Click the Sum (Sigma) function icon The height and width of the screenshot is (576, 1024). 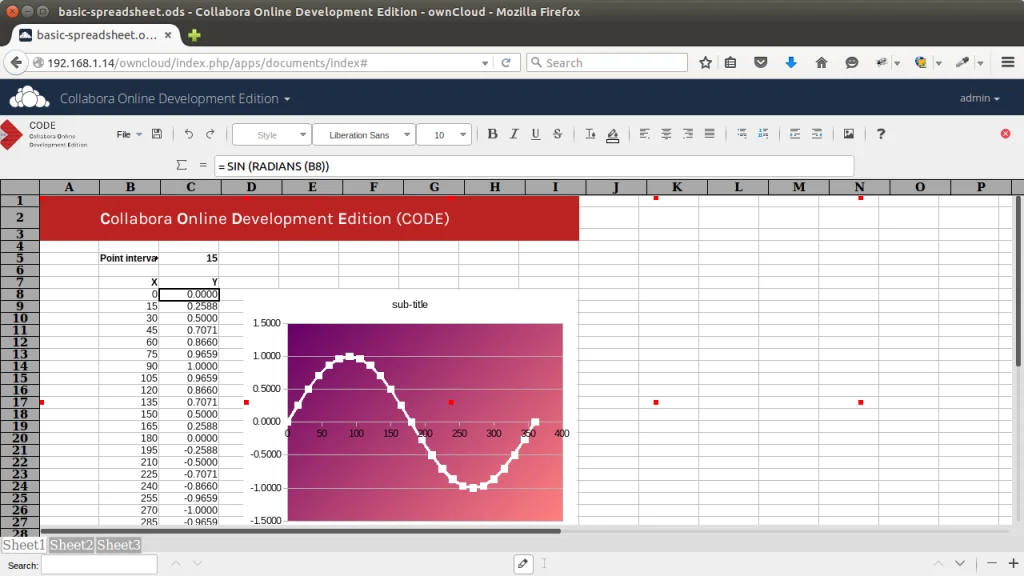tap(181, 165)
